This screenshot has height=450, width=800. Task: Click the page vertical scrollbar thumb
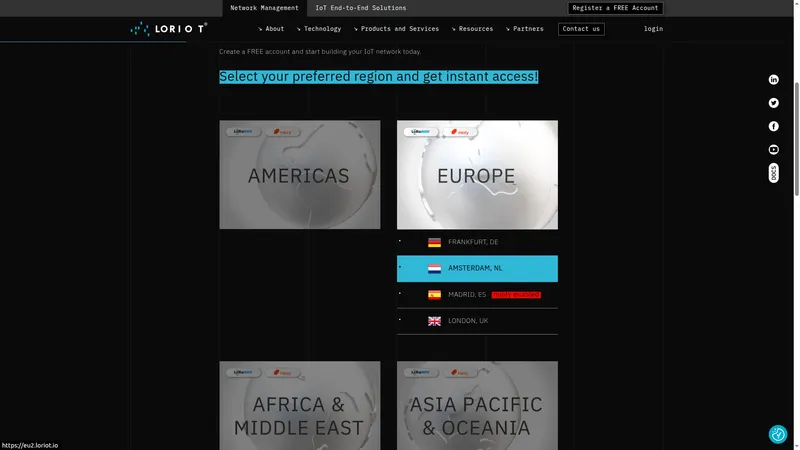pyautogui.click(x=796, y=138)
